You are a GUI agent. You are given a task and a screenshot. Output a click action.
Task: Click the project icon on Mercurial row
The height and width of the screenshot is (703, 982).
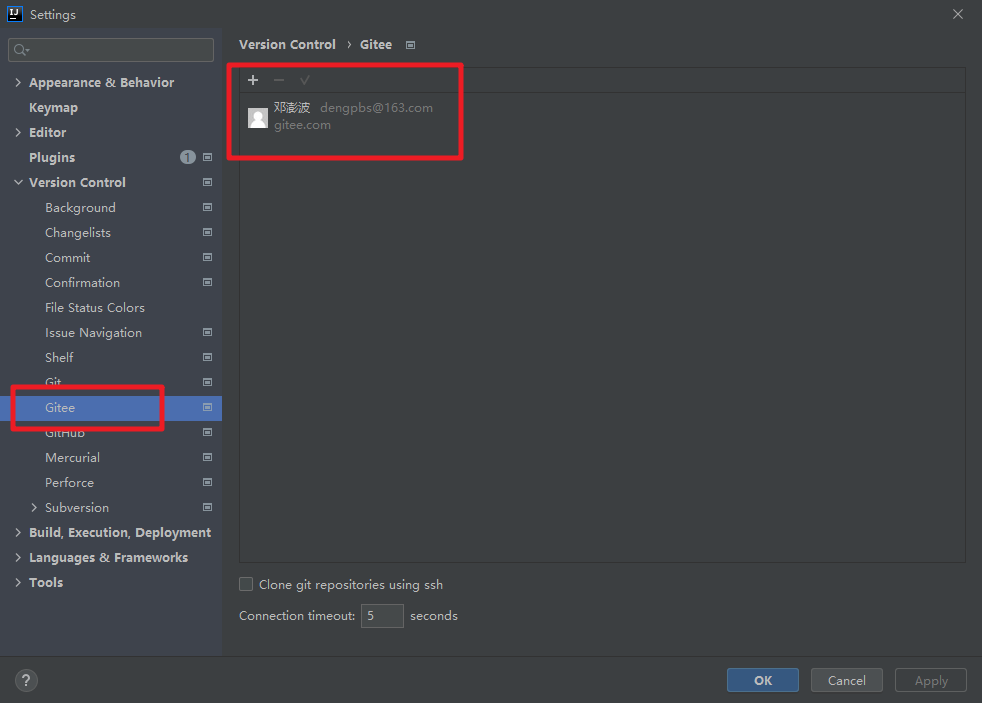click(207, 458)
